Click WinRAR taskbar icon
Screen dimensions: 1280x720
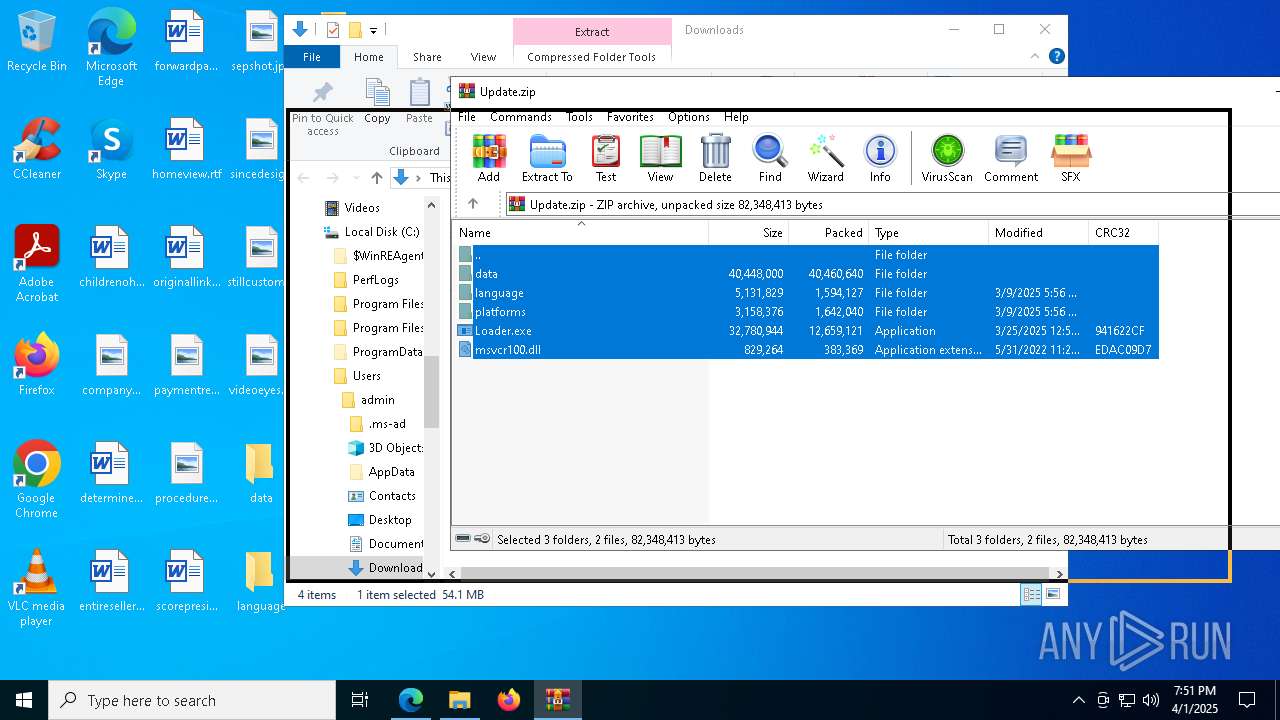pyautogui.click(x=557, y=700)
